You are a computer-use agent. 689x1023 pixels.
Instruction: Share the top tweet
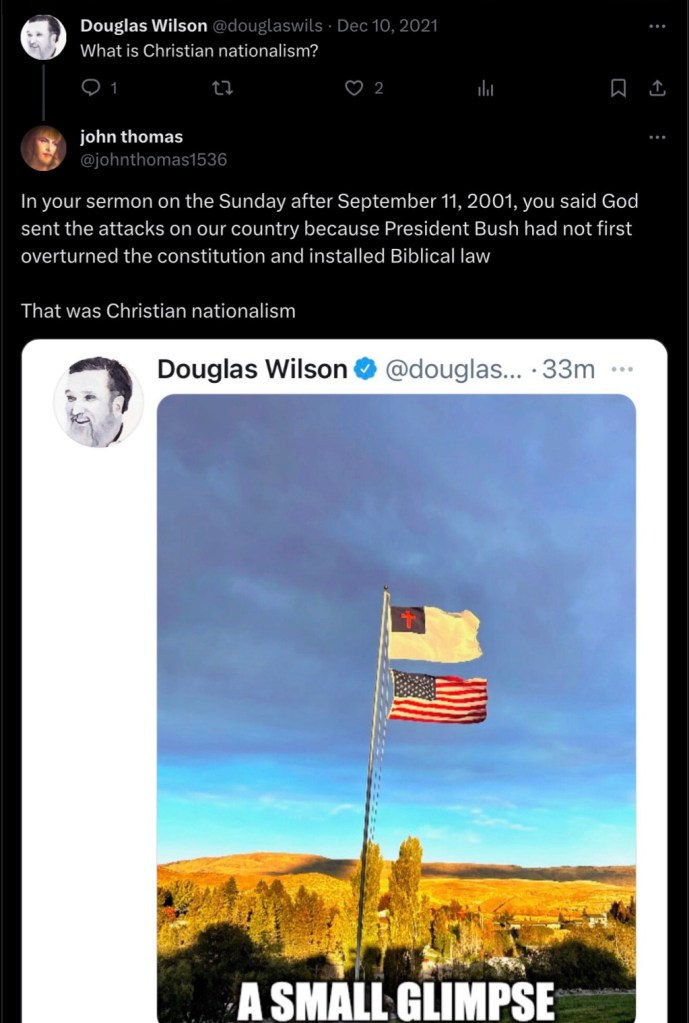pyautogui.click(x=658, y=88)
